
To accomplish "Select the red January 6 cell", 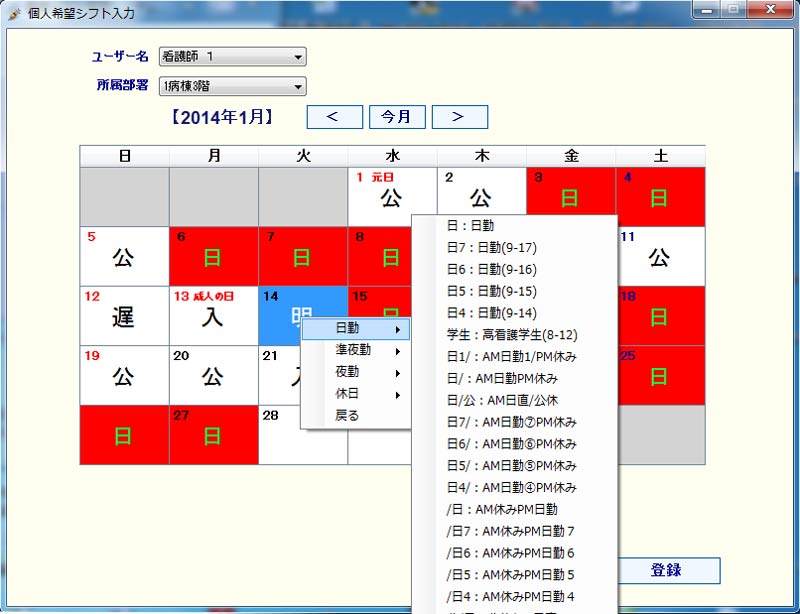I will point(213,256).
